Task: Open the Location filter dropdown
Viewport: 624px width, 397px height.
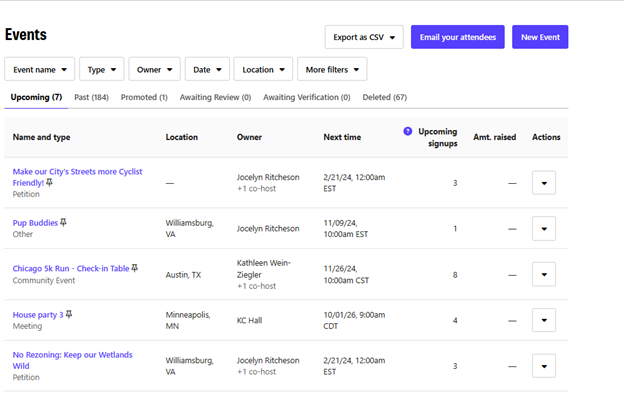Action: click(x=263, y=70)
